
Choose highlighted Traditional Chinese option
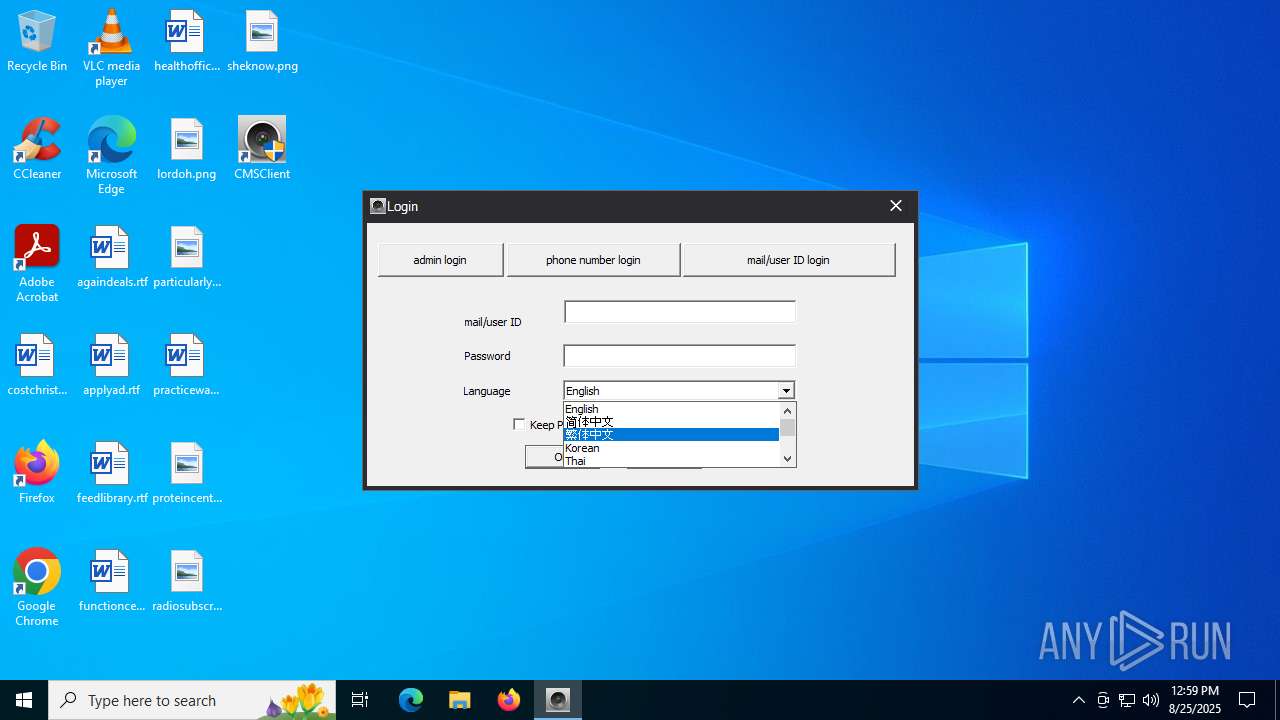click(671, 435)
